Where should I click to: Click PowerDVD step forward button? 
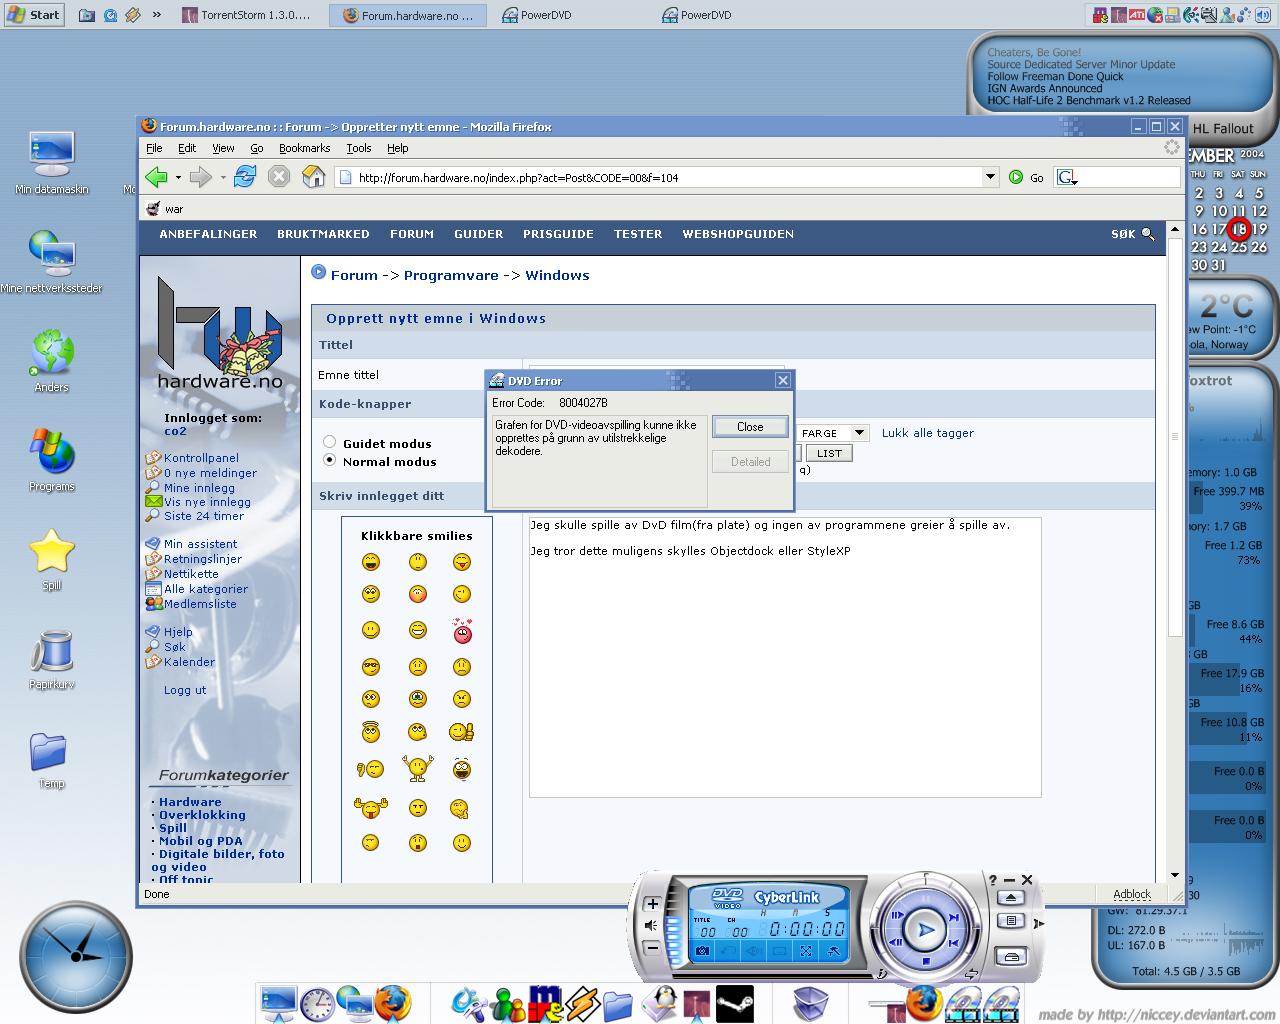[897, 915]
